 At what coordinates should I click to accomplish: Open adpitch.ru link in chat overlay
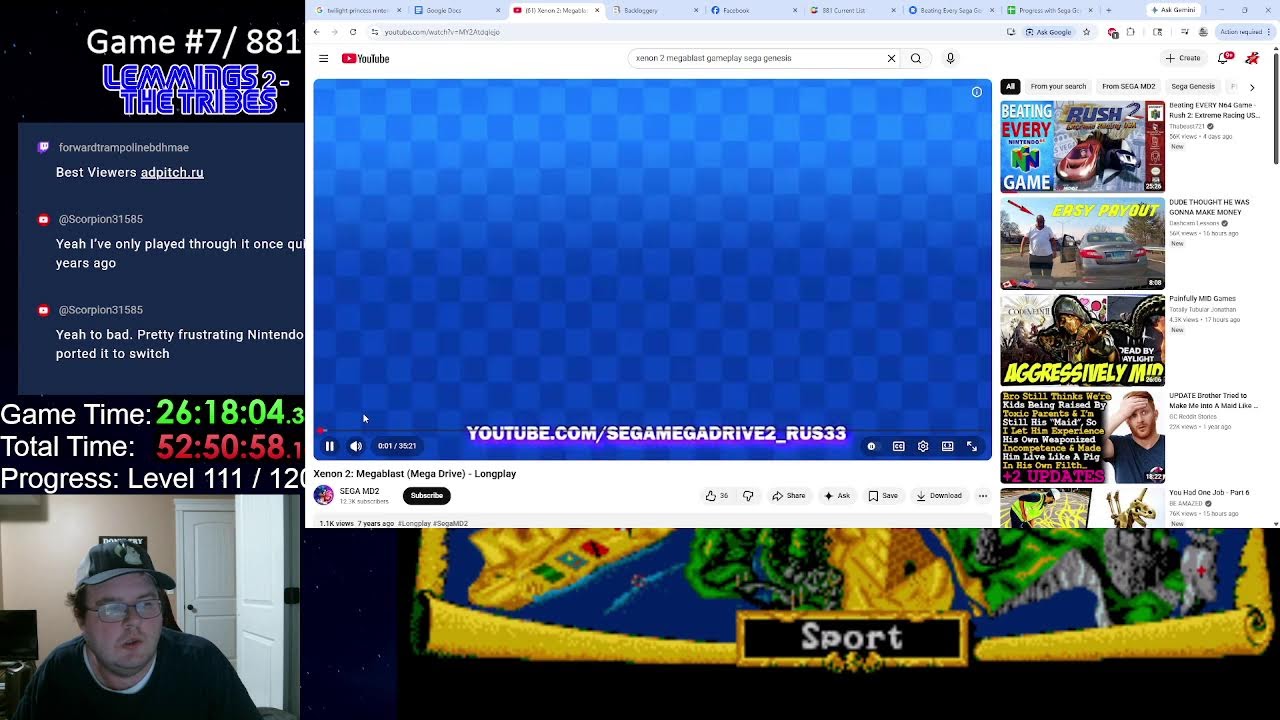click(172, 172)
